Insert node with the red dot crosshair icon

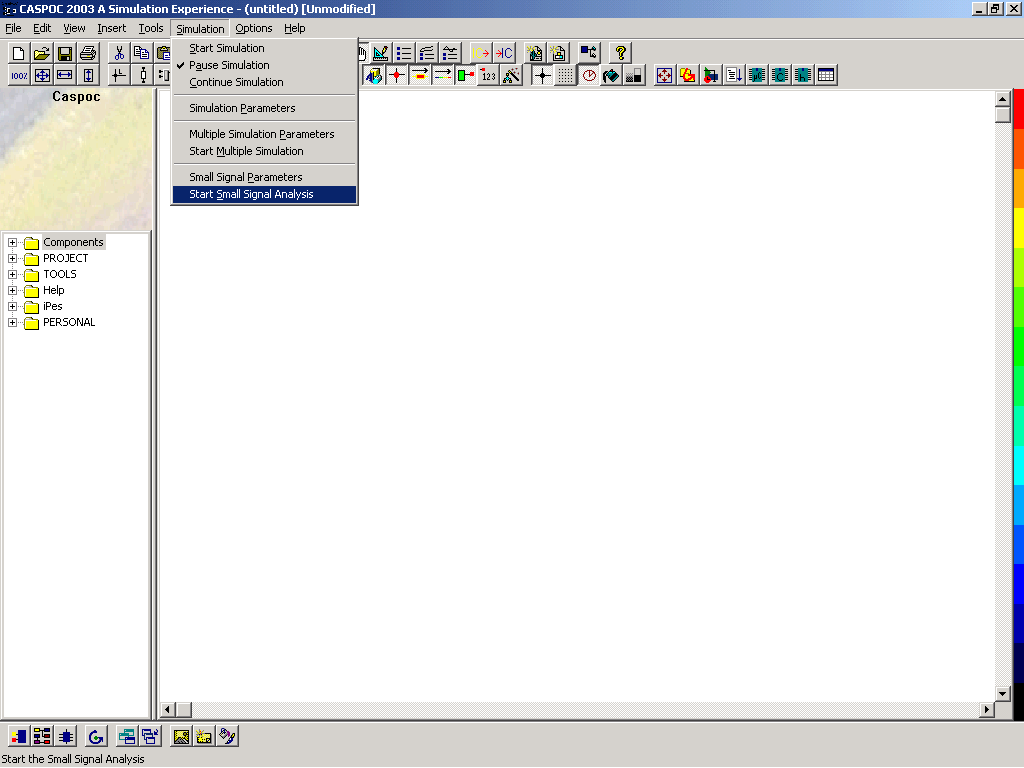(x=396, y=76)
